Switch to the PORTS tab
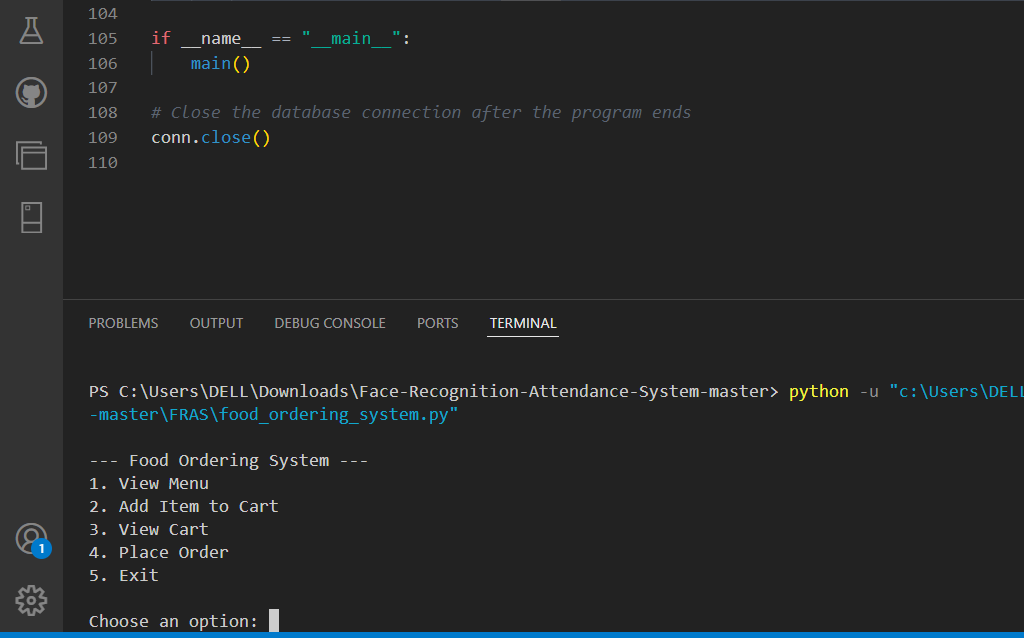Screen dimensions: 1024x638 tap(438, 323)
